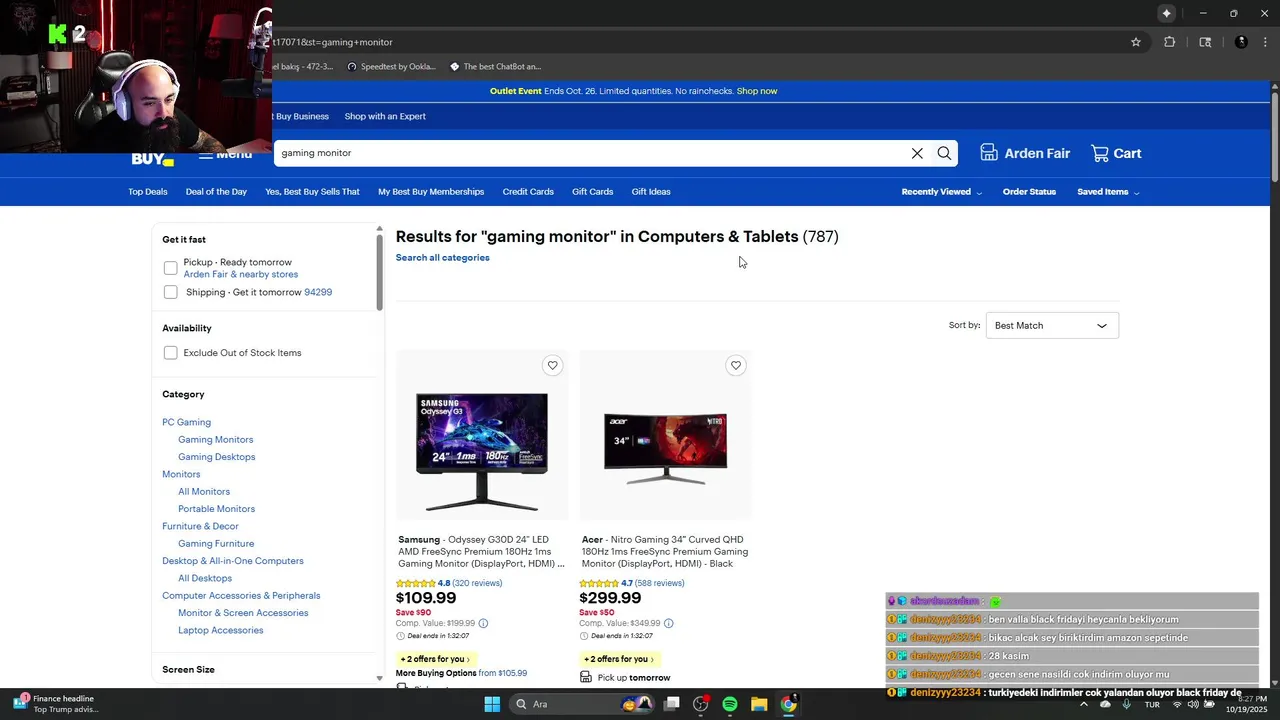The width and height of the screenshot is (1280, 720).
Task: Show hidden system tray icons
Action: tap(1083, 704)
